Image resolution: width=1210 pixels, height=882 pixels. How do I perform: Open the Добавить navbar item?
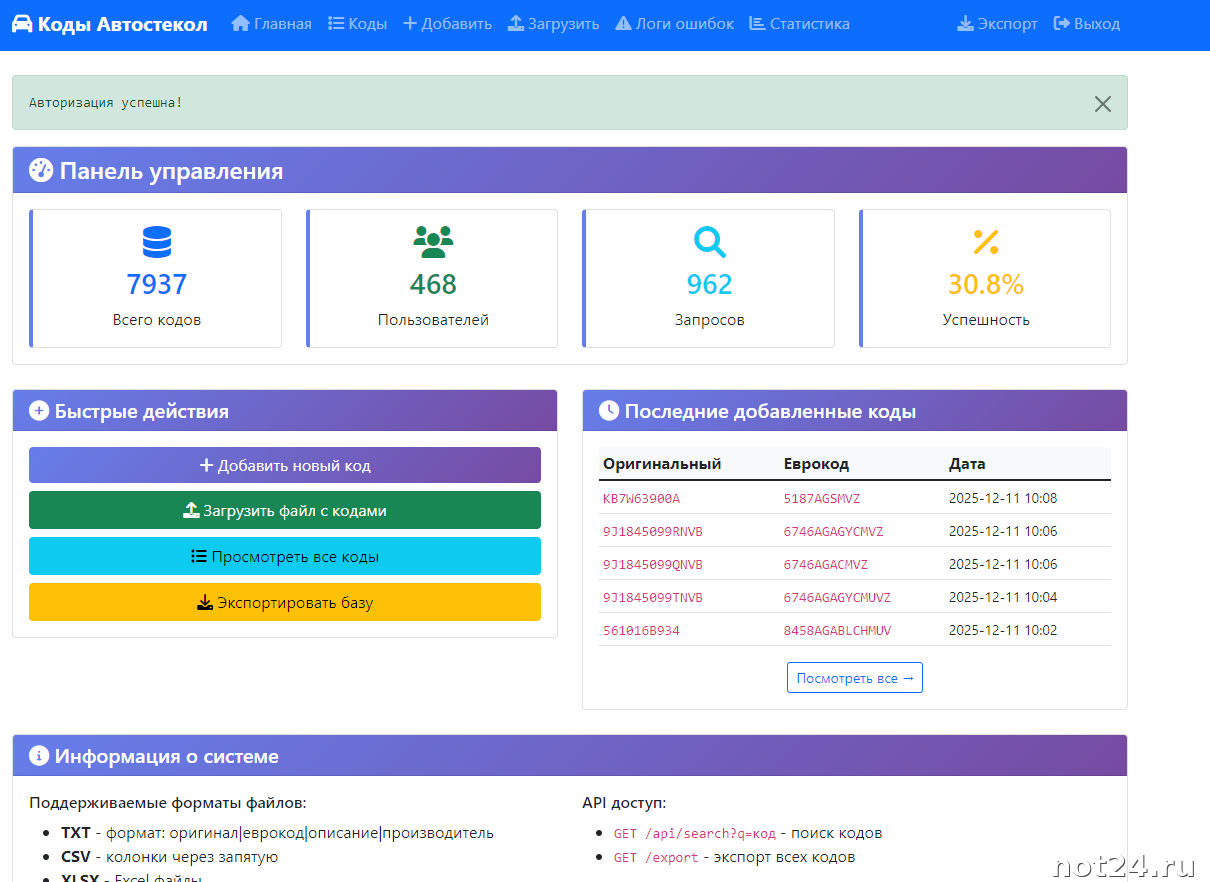(447, 24)
